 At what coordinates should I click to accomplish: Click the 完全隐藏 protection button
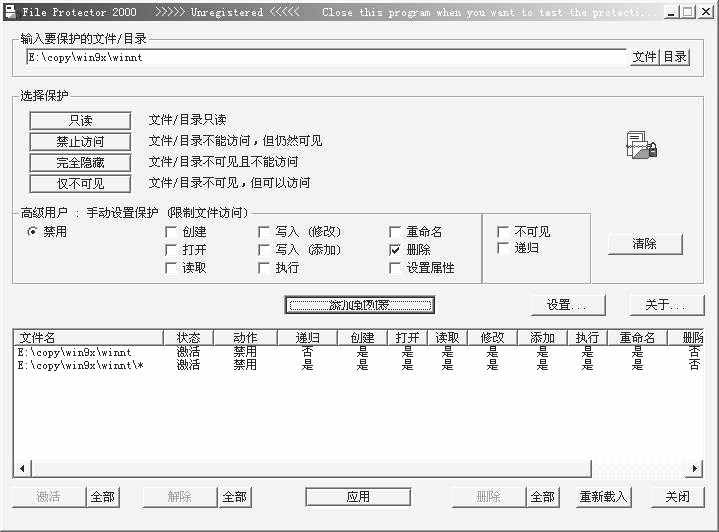pyautogui.click(x=80, y=163)
